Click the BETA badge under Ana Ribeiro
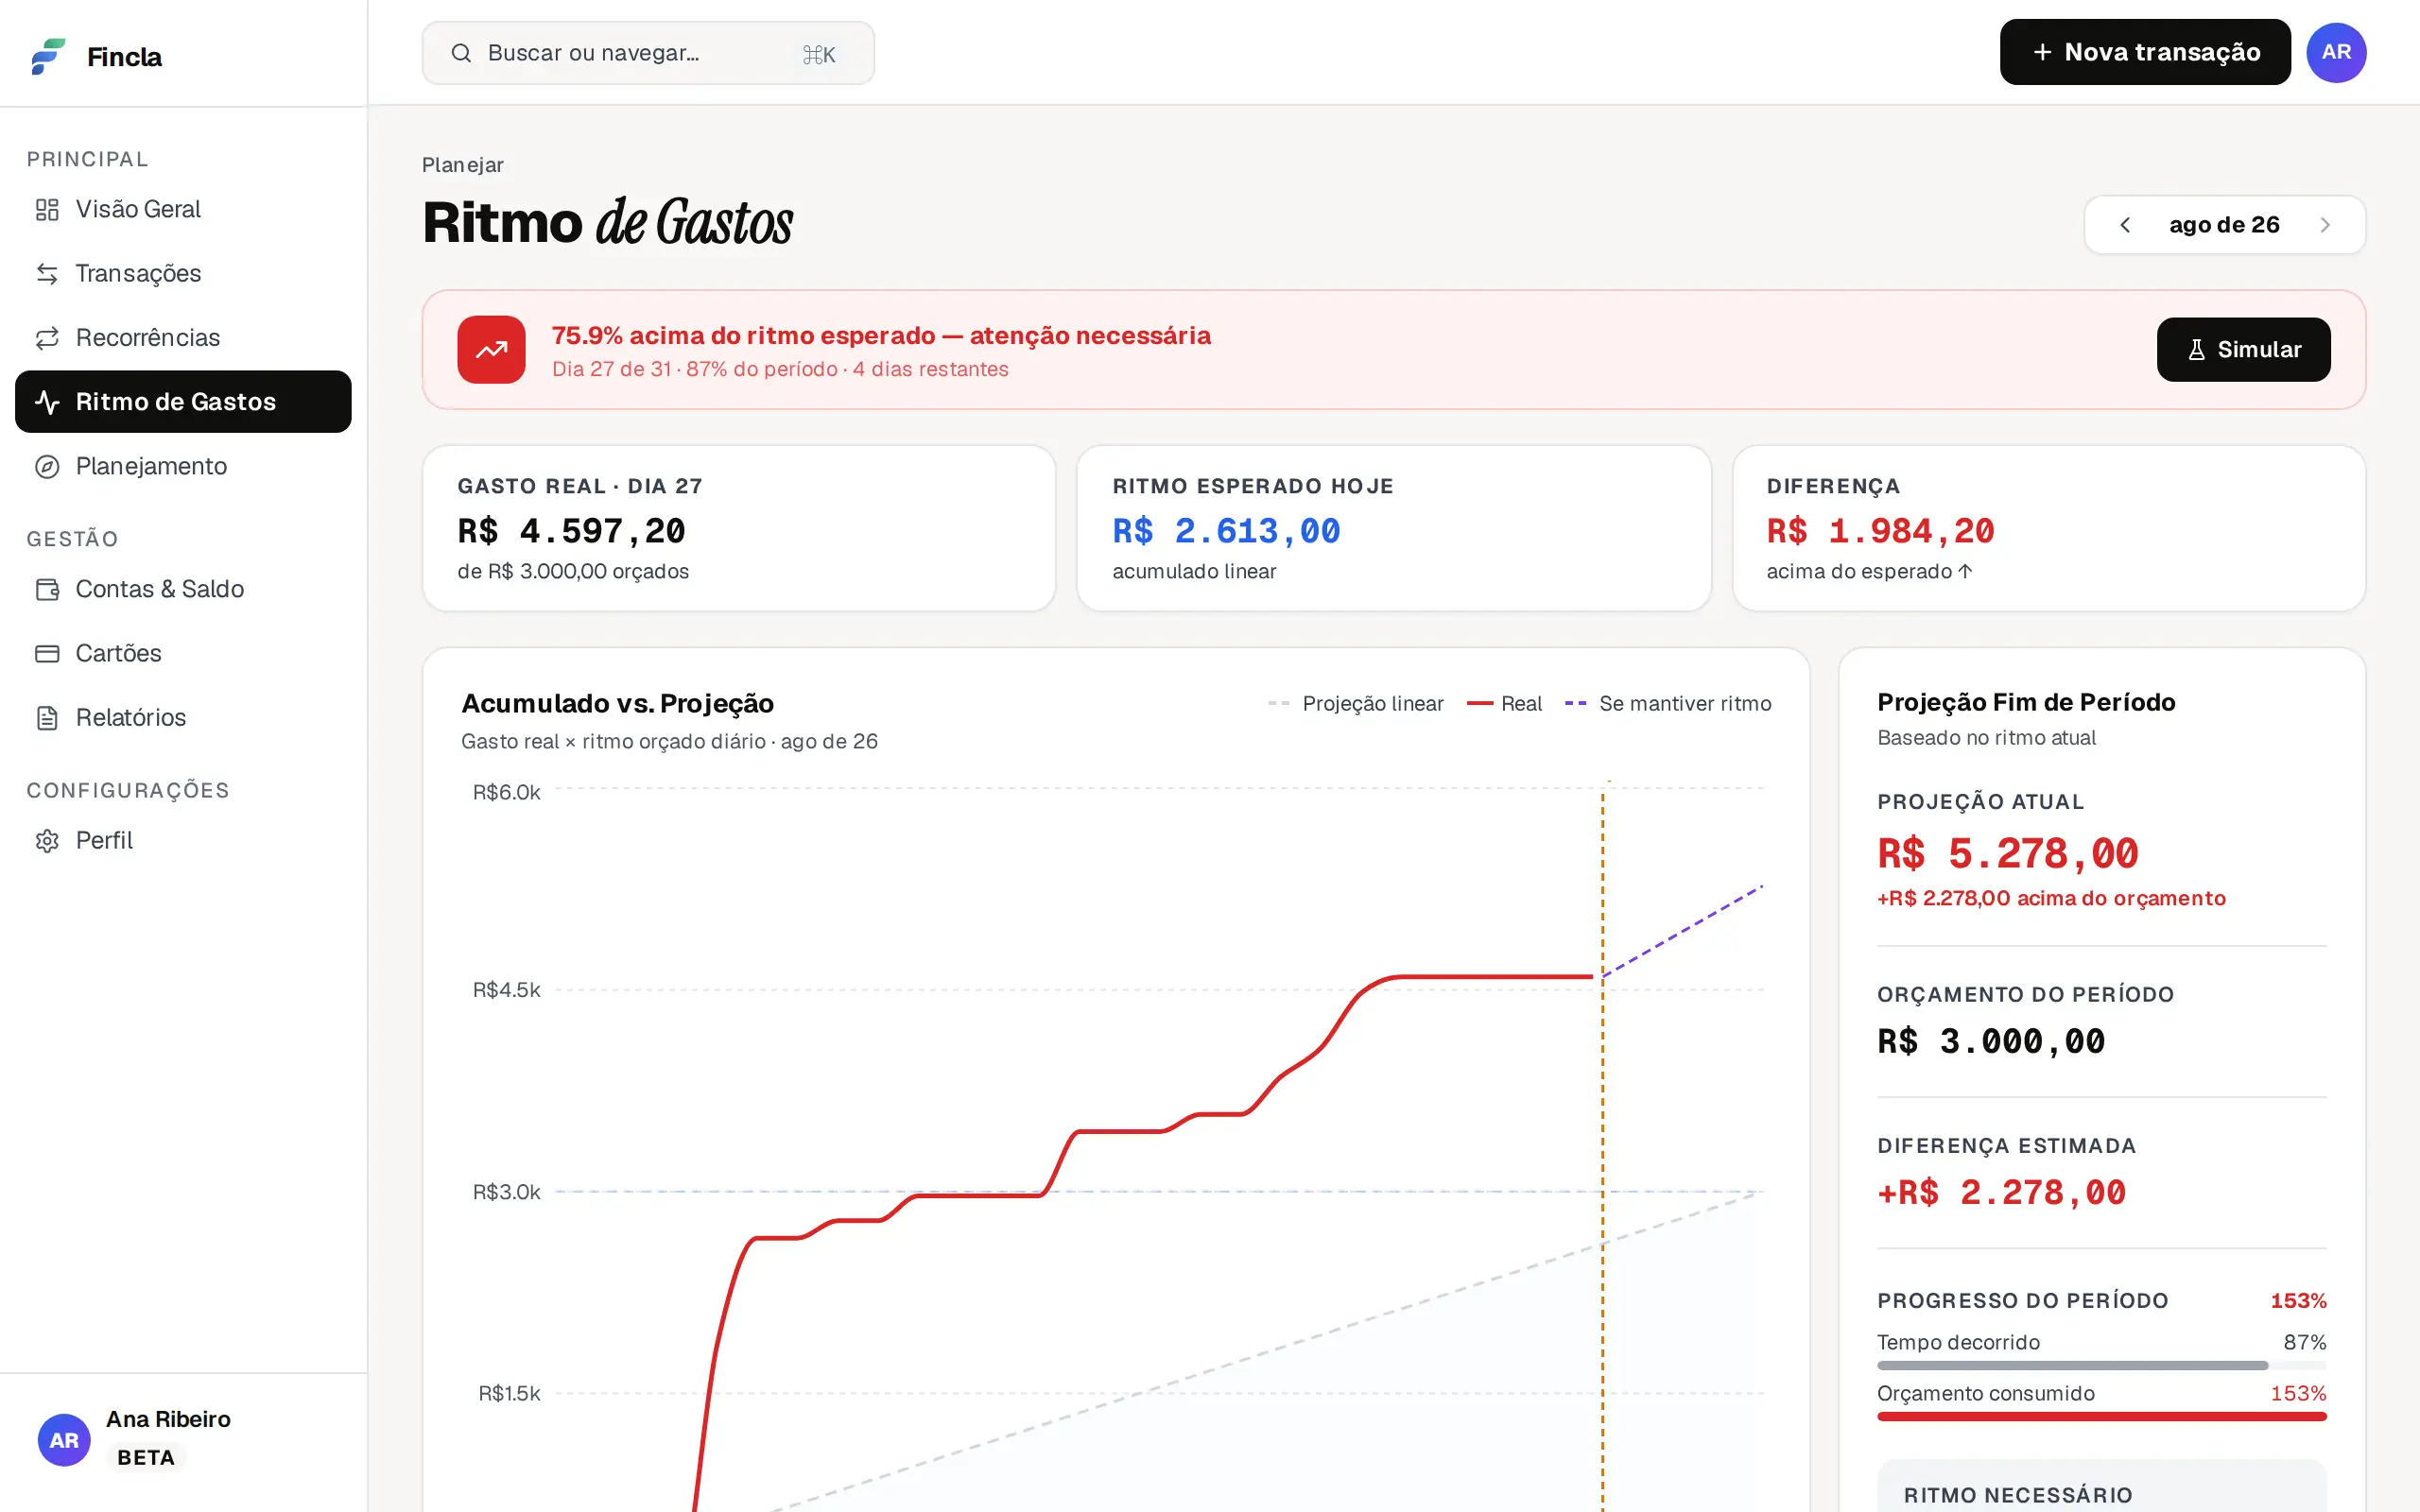This screenshot has height=1512, width=2420. 146,1458
